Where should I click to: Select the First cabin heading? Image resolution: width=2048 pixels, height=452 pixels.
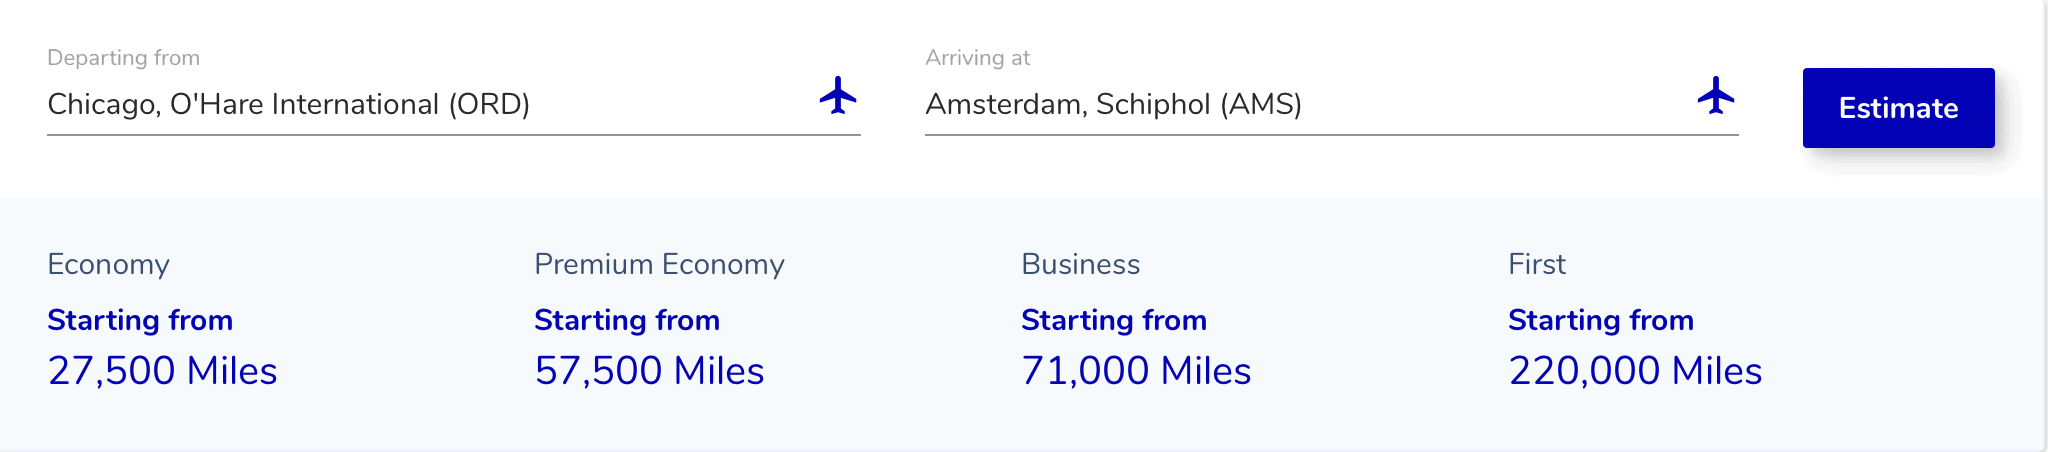tap(1537, 264)
